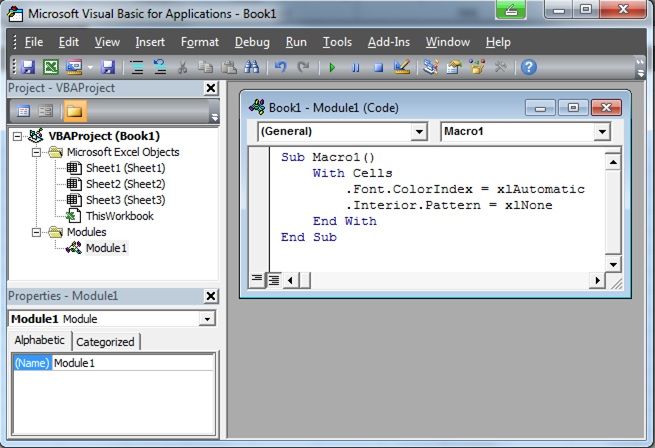Click the Copy icon in the toolbar
Image resolution: width=655 pixels, height=448 pixels.
pos(205,67)
